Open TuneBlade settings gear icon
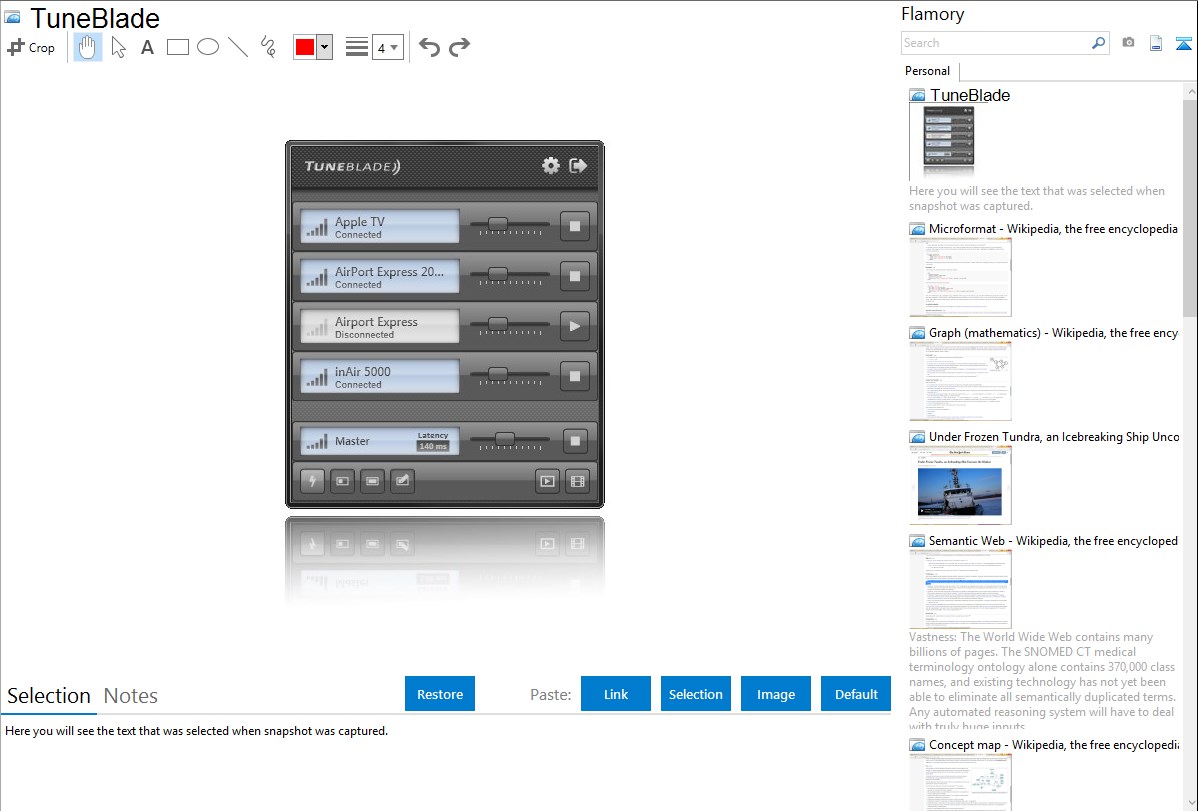Screen dimensions: 1198x811 (551, 166)
